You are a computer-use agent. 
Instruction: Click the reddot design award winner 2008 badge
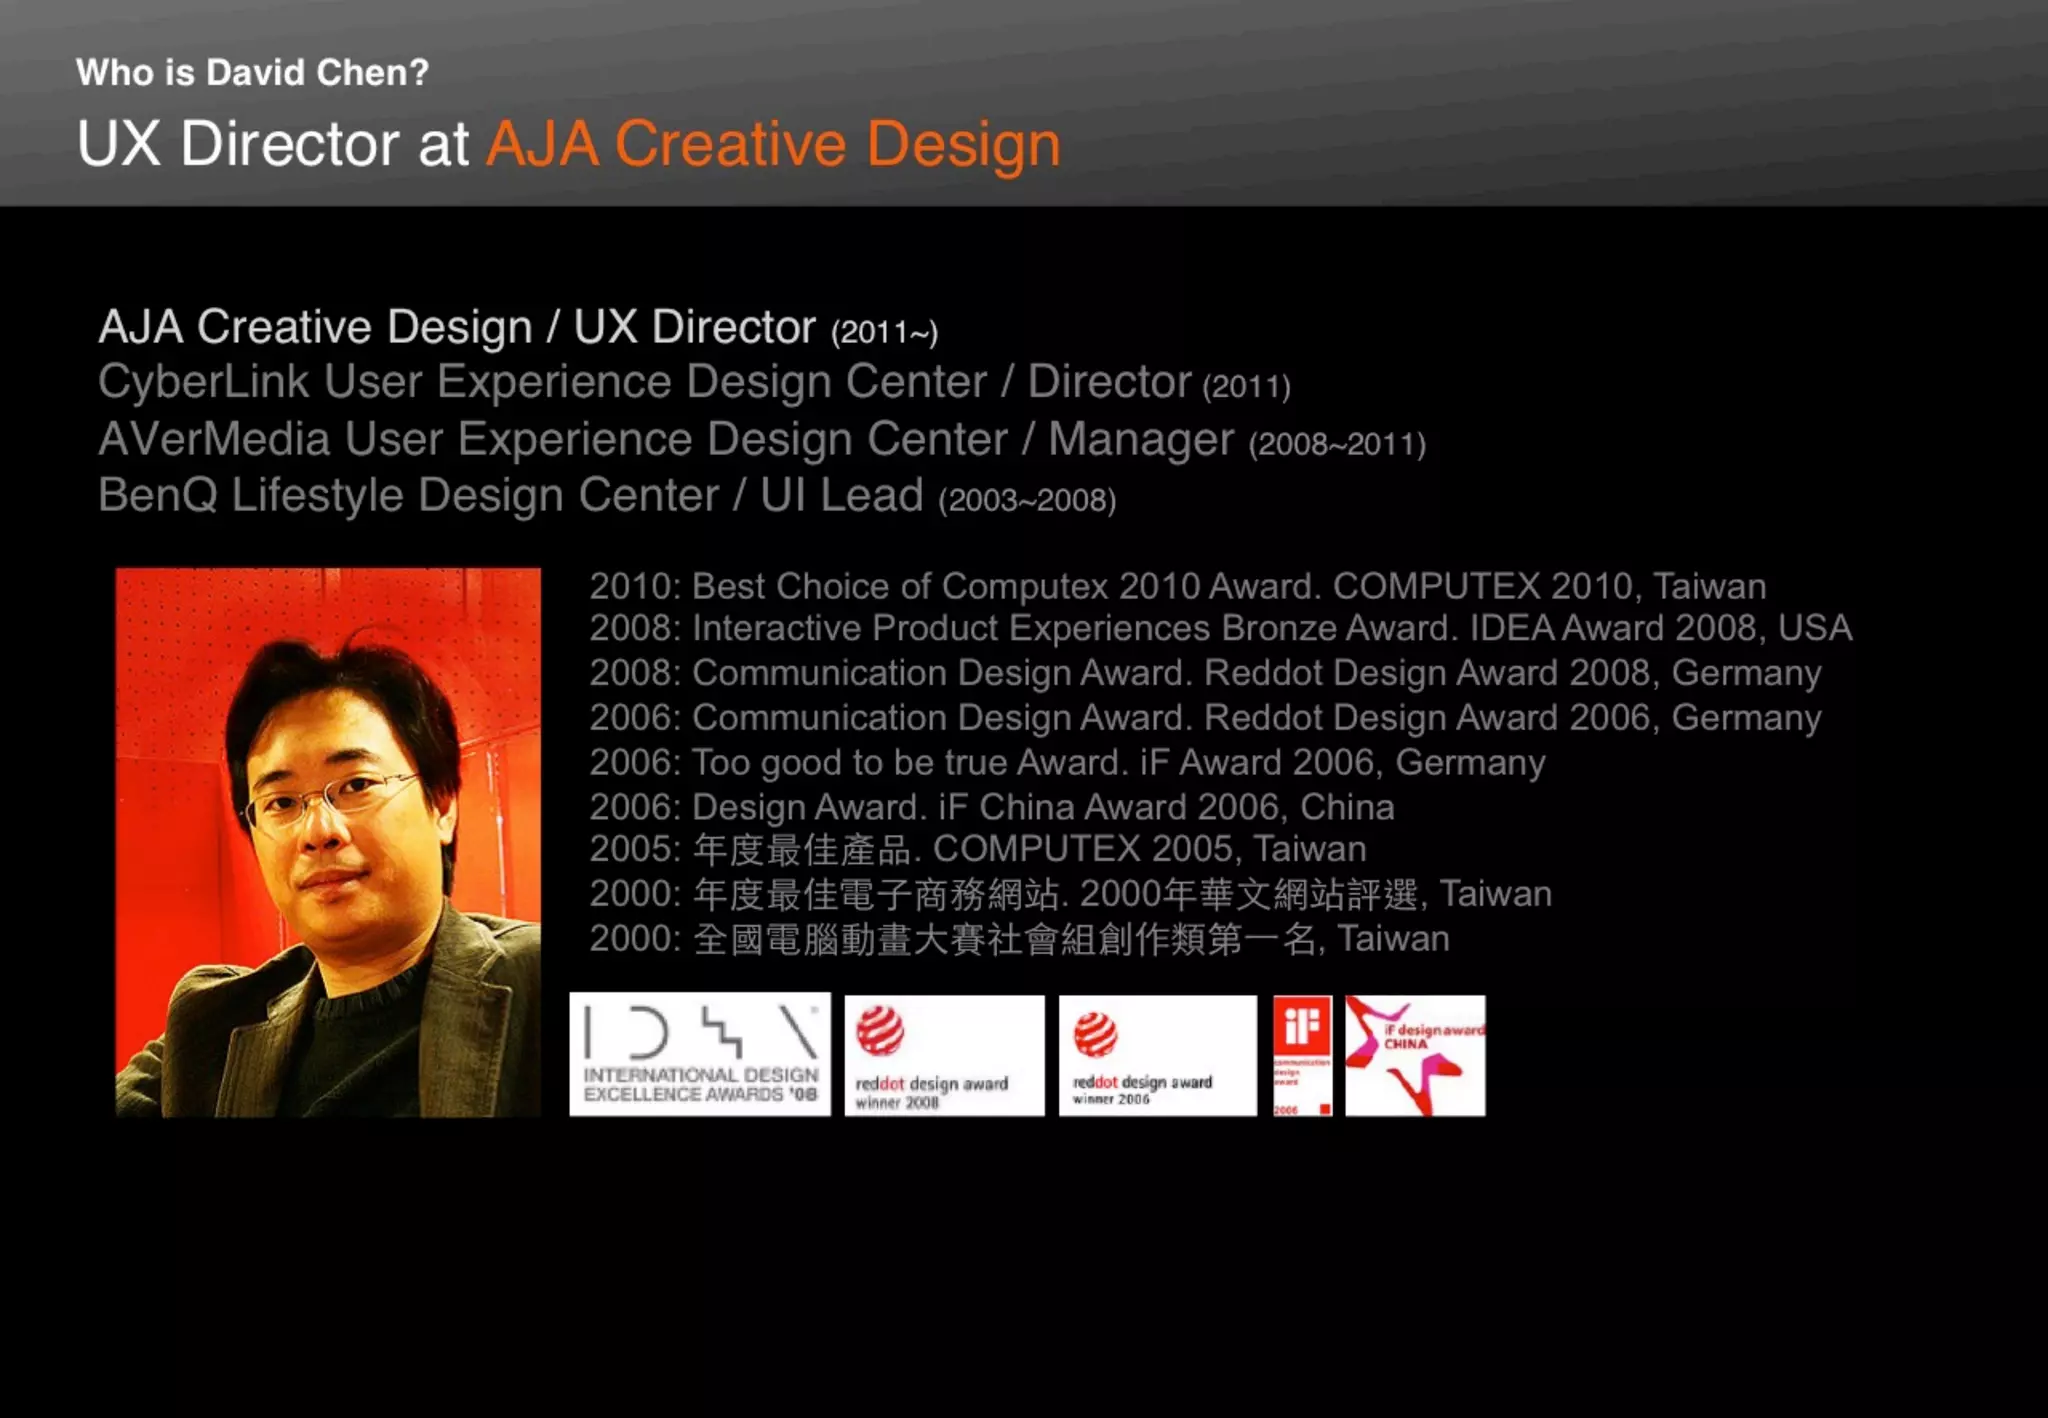point(943,1055)
